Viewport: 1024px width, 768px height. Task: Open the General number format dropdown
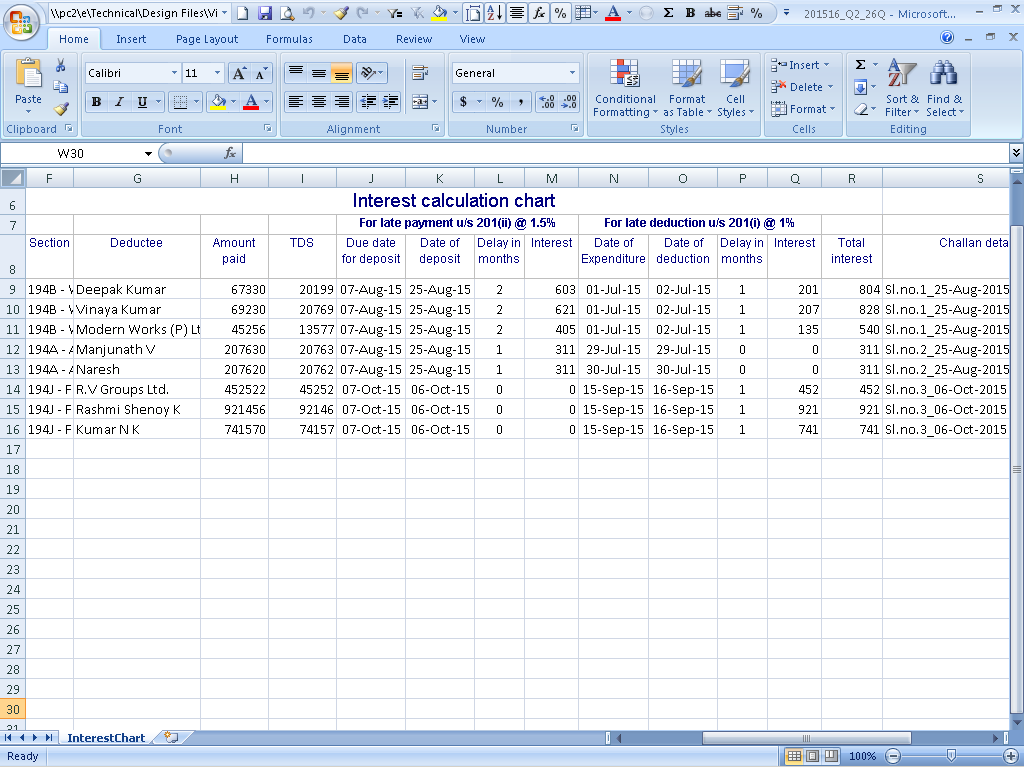(572, 73)
